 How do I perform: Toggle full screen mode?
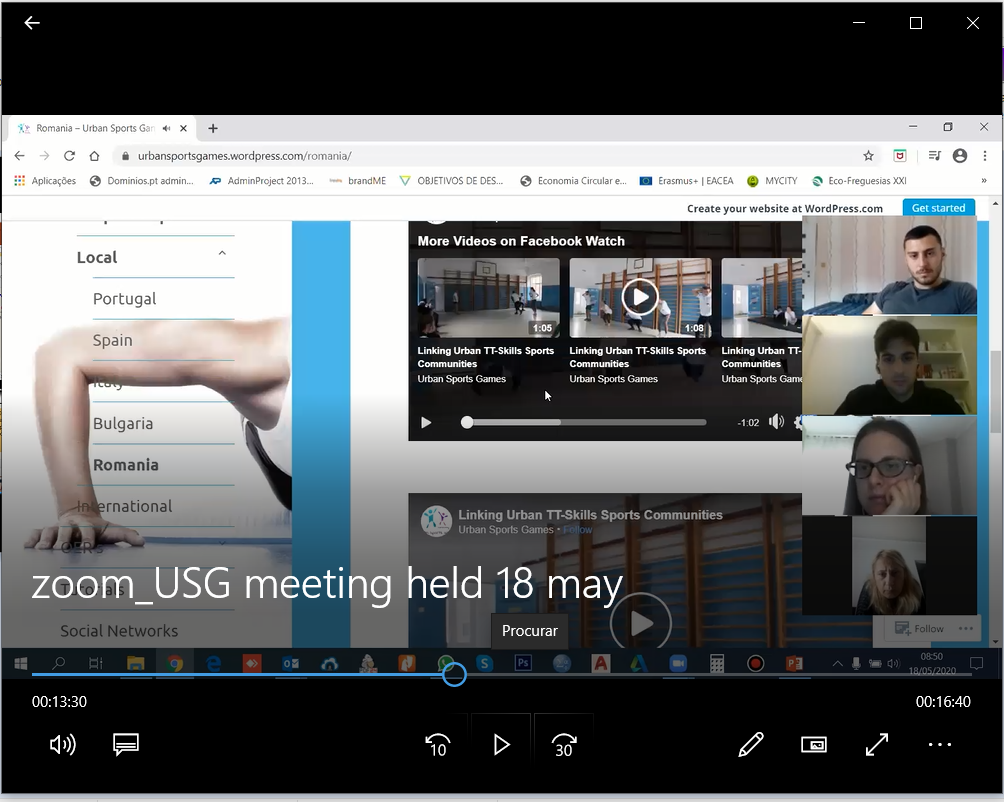[877, 744]
